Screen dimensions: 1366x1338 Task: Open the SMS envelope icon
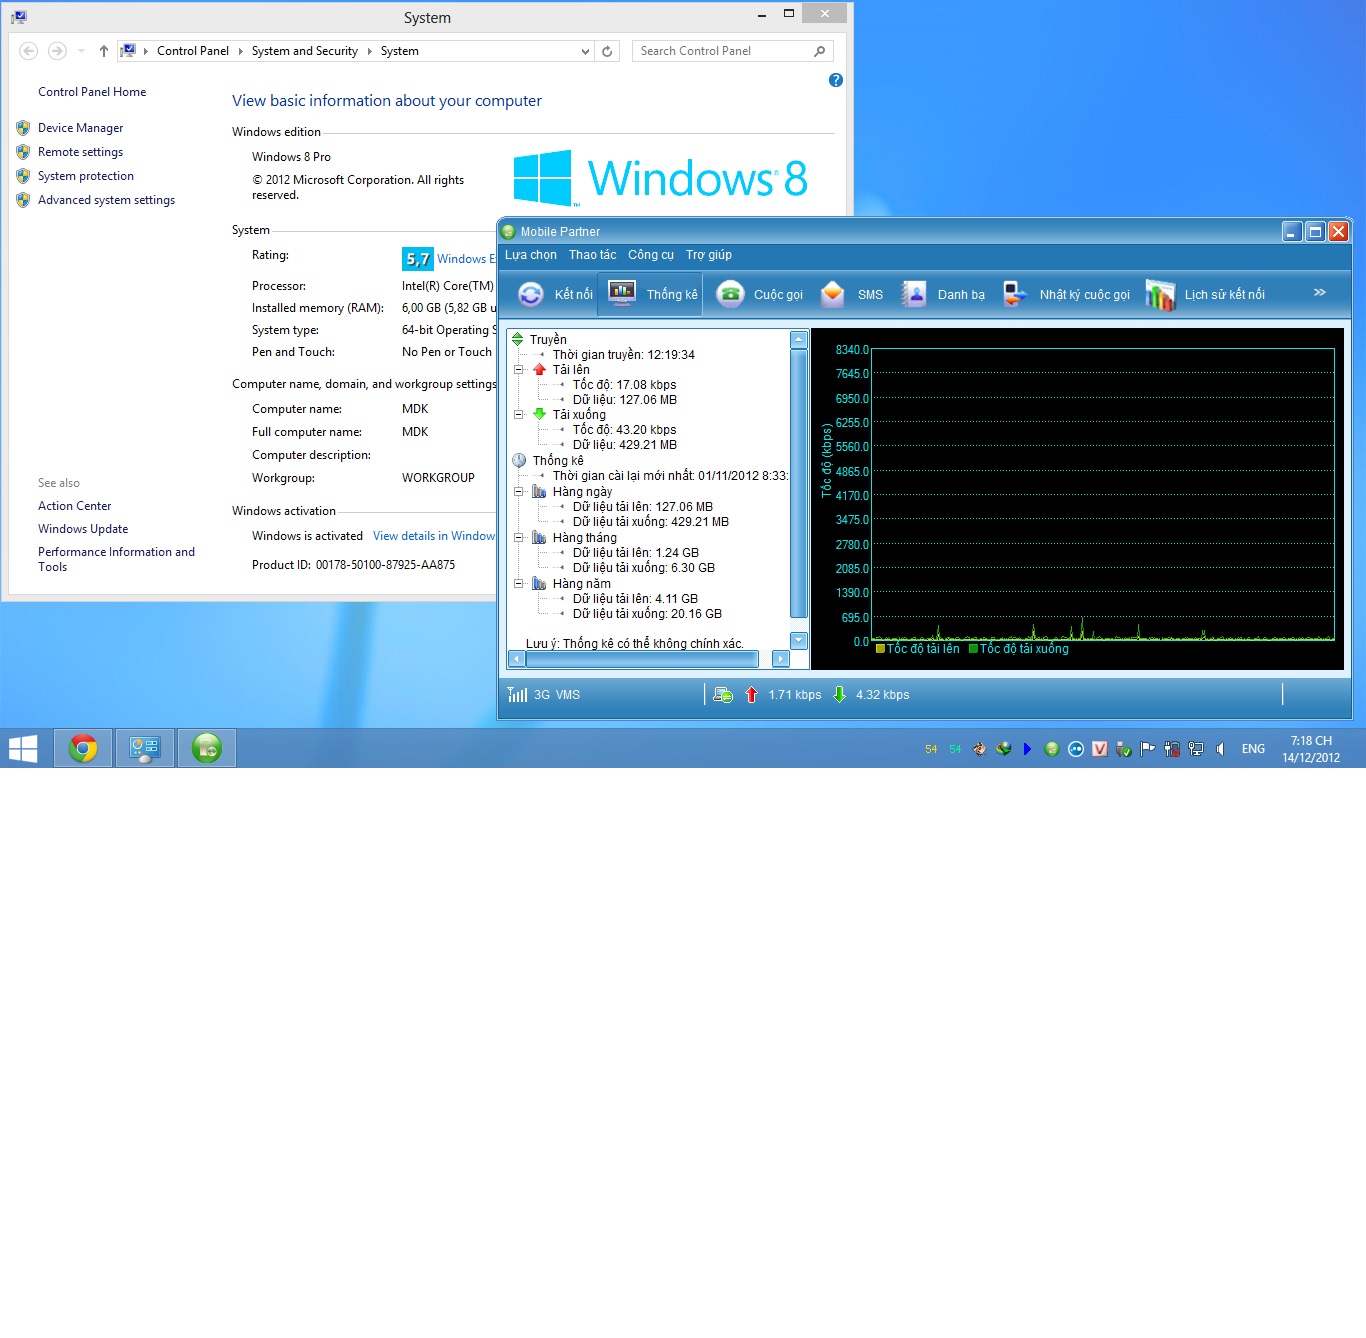pos(832,294)
